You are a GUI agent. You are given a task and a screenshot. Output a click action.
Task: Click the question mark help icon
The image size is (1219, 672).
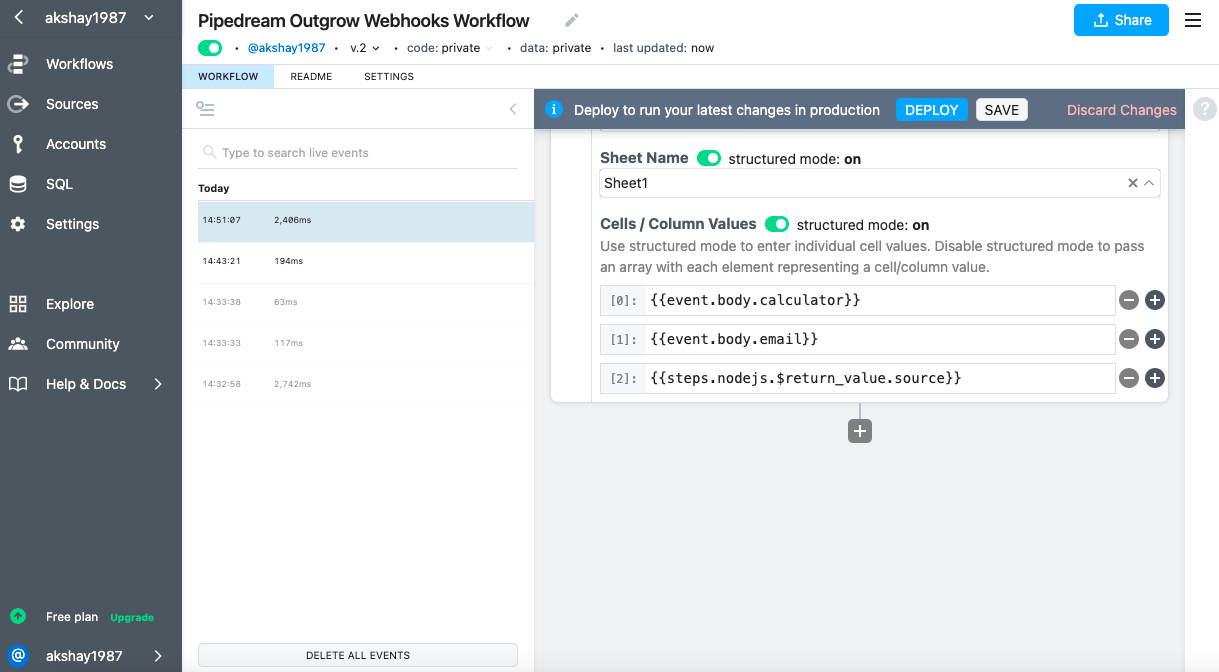tap(1205, 110)
